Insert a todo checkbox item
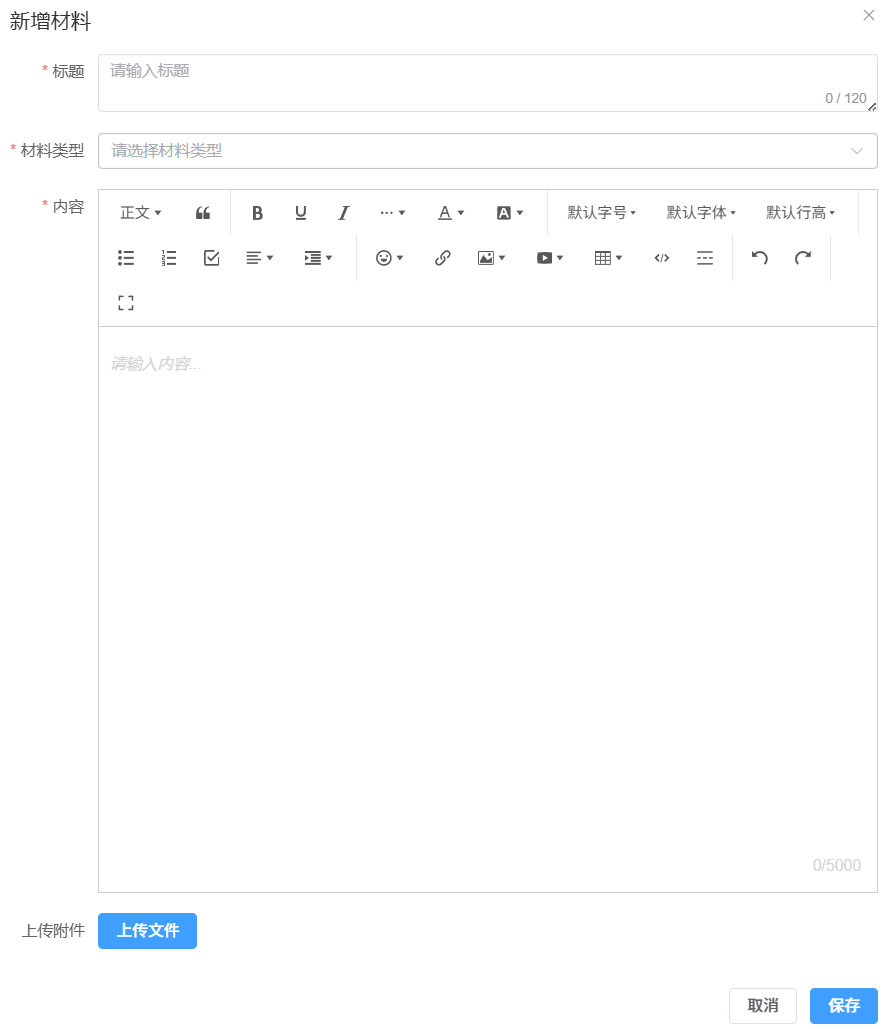889x1029 pixels. pyautogui.click(x=212, y=258)
